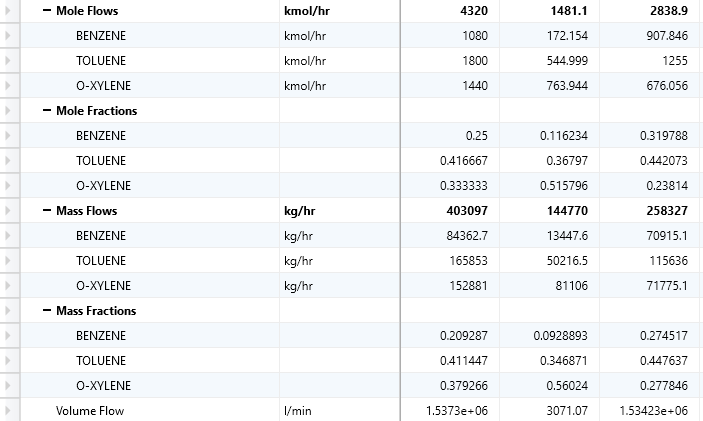Select toluene mass fraction 0.411447
Screen dimensions: 703x421
[x=464, y=361]
